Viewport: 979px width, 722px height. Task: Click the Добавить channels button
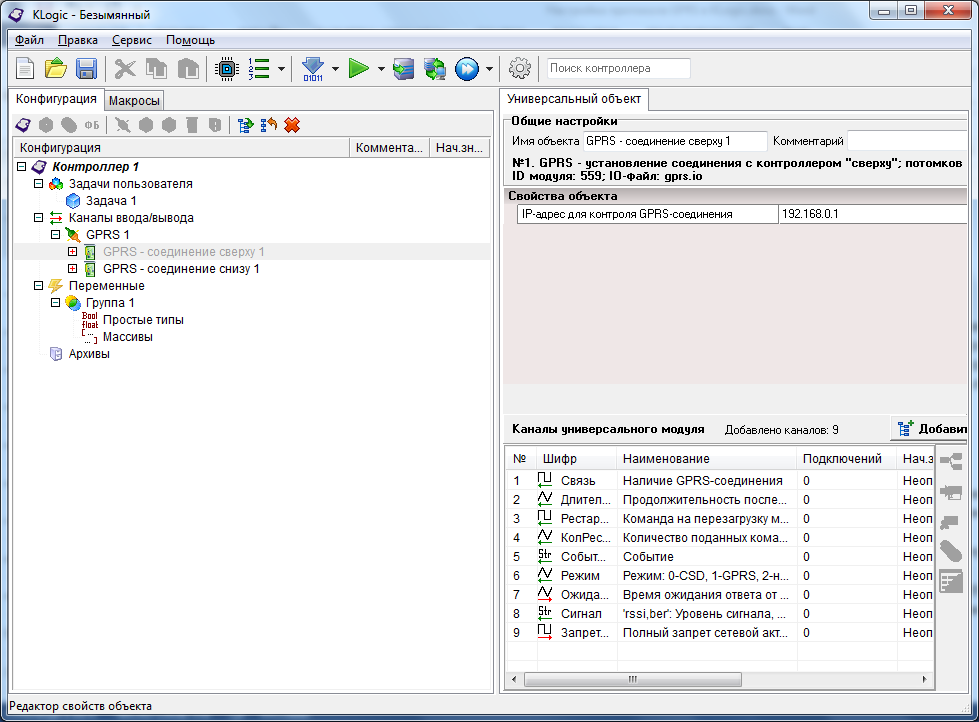(930, 429)
